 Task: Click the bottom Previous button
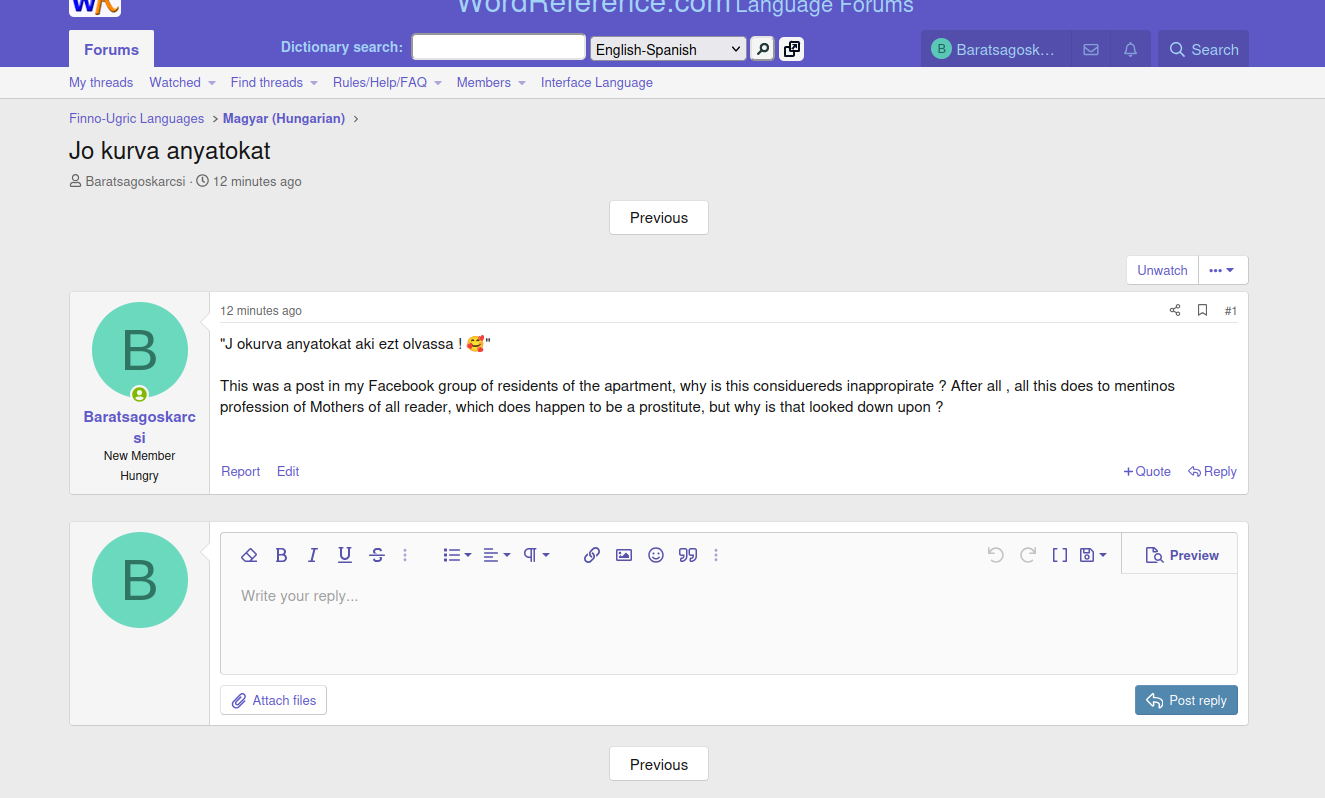point(659,764)
